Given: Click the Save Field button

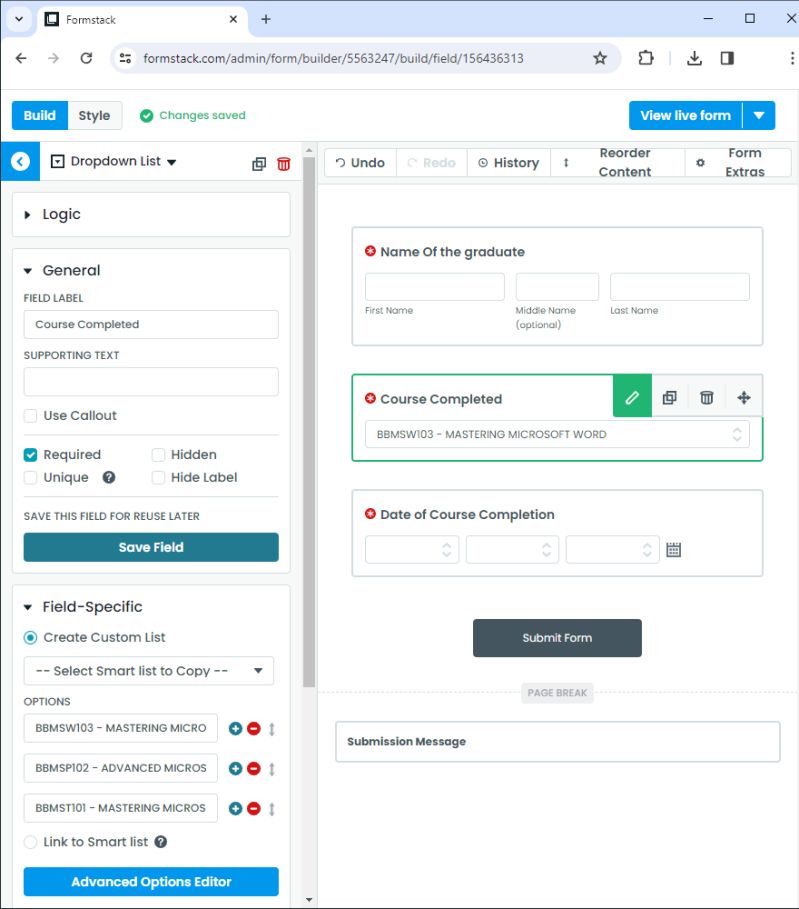Looking at the screenshot, I should tap(151, 547).
